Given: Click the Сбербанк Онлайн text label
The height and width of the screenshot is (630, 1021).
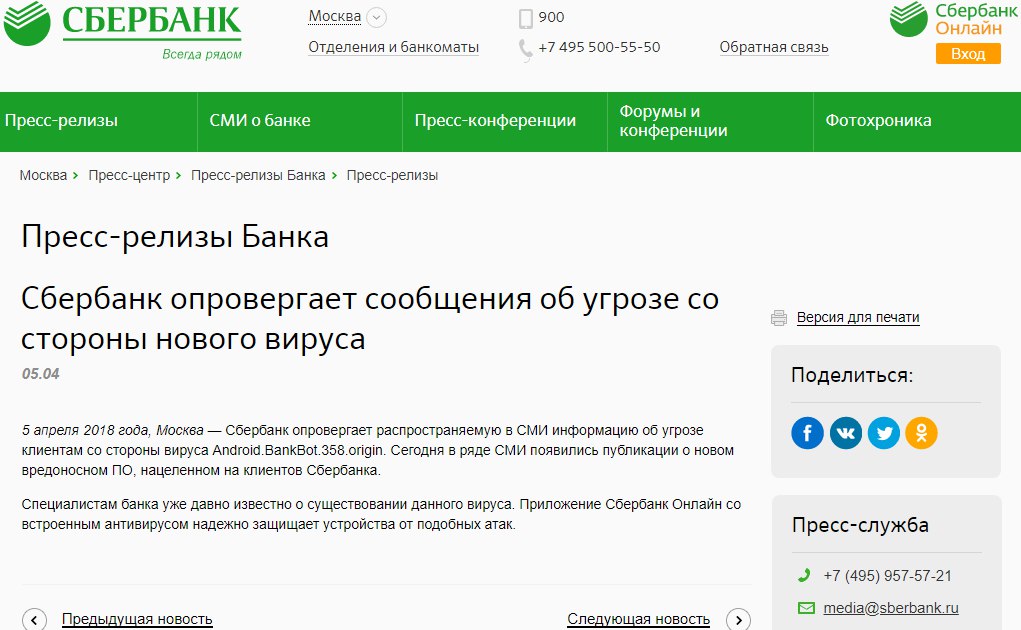Looking at the screenshot, I should [x=975, y=20].
